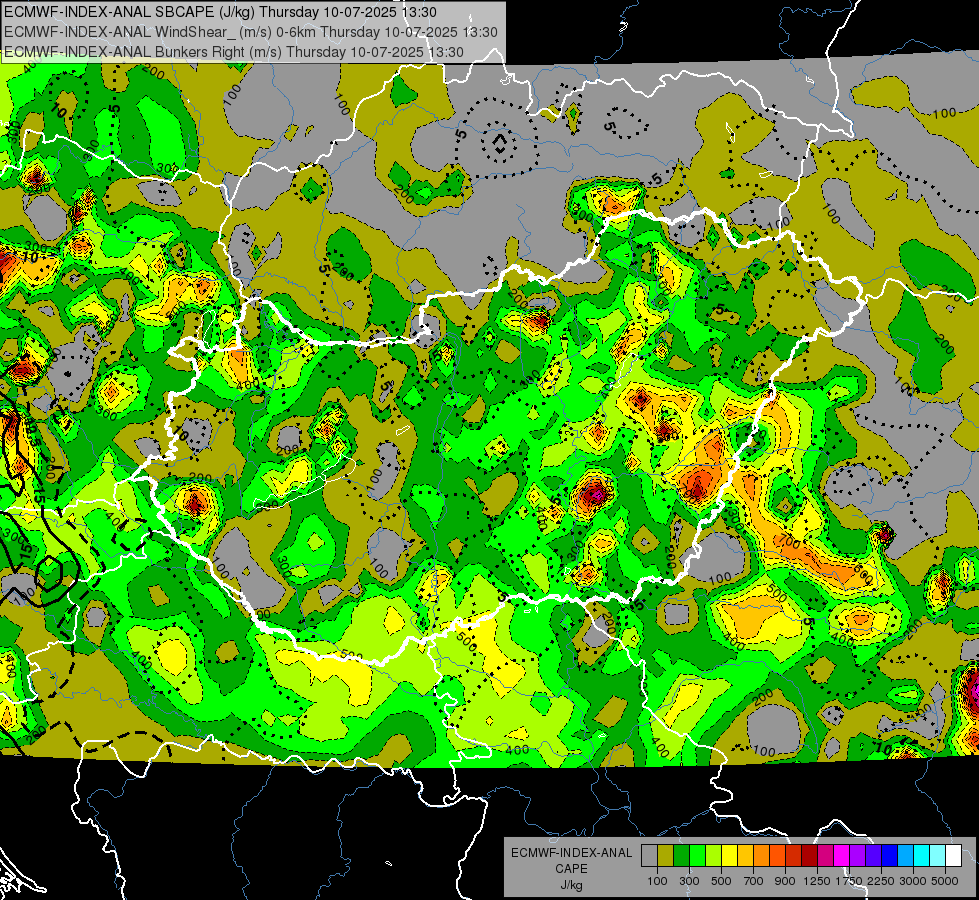Click the sky blue legend swatch
Viewport: 979px width, 900px height.
905,855
